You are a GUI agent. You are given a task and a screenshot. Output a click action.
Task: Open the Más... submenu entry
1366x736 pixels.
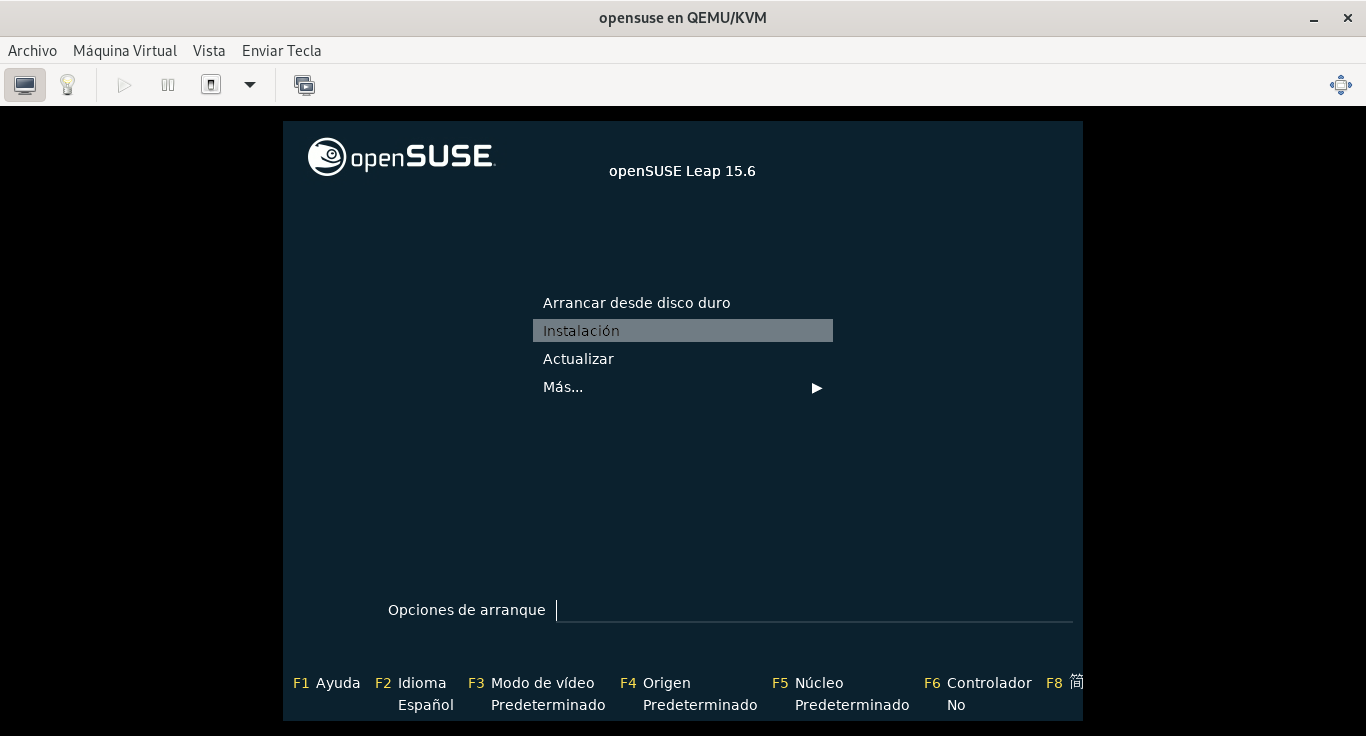coord(683,387)
